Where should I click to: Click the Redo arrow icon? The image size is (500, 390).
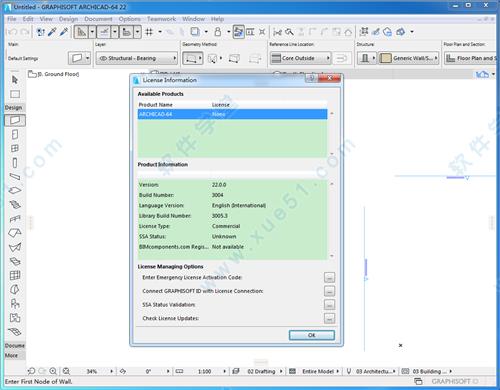click(x=25, y=32)
